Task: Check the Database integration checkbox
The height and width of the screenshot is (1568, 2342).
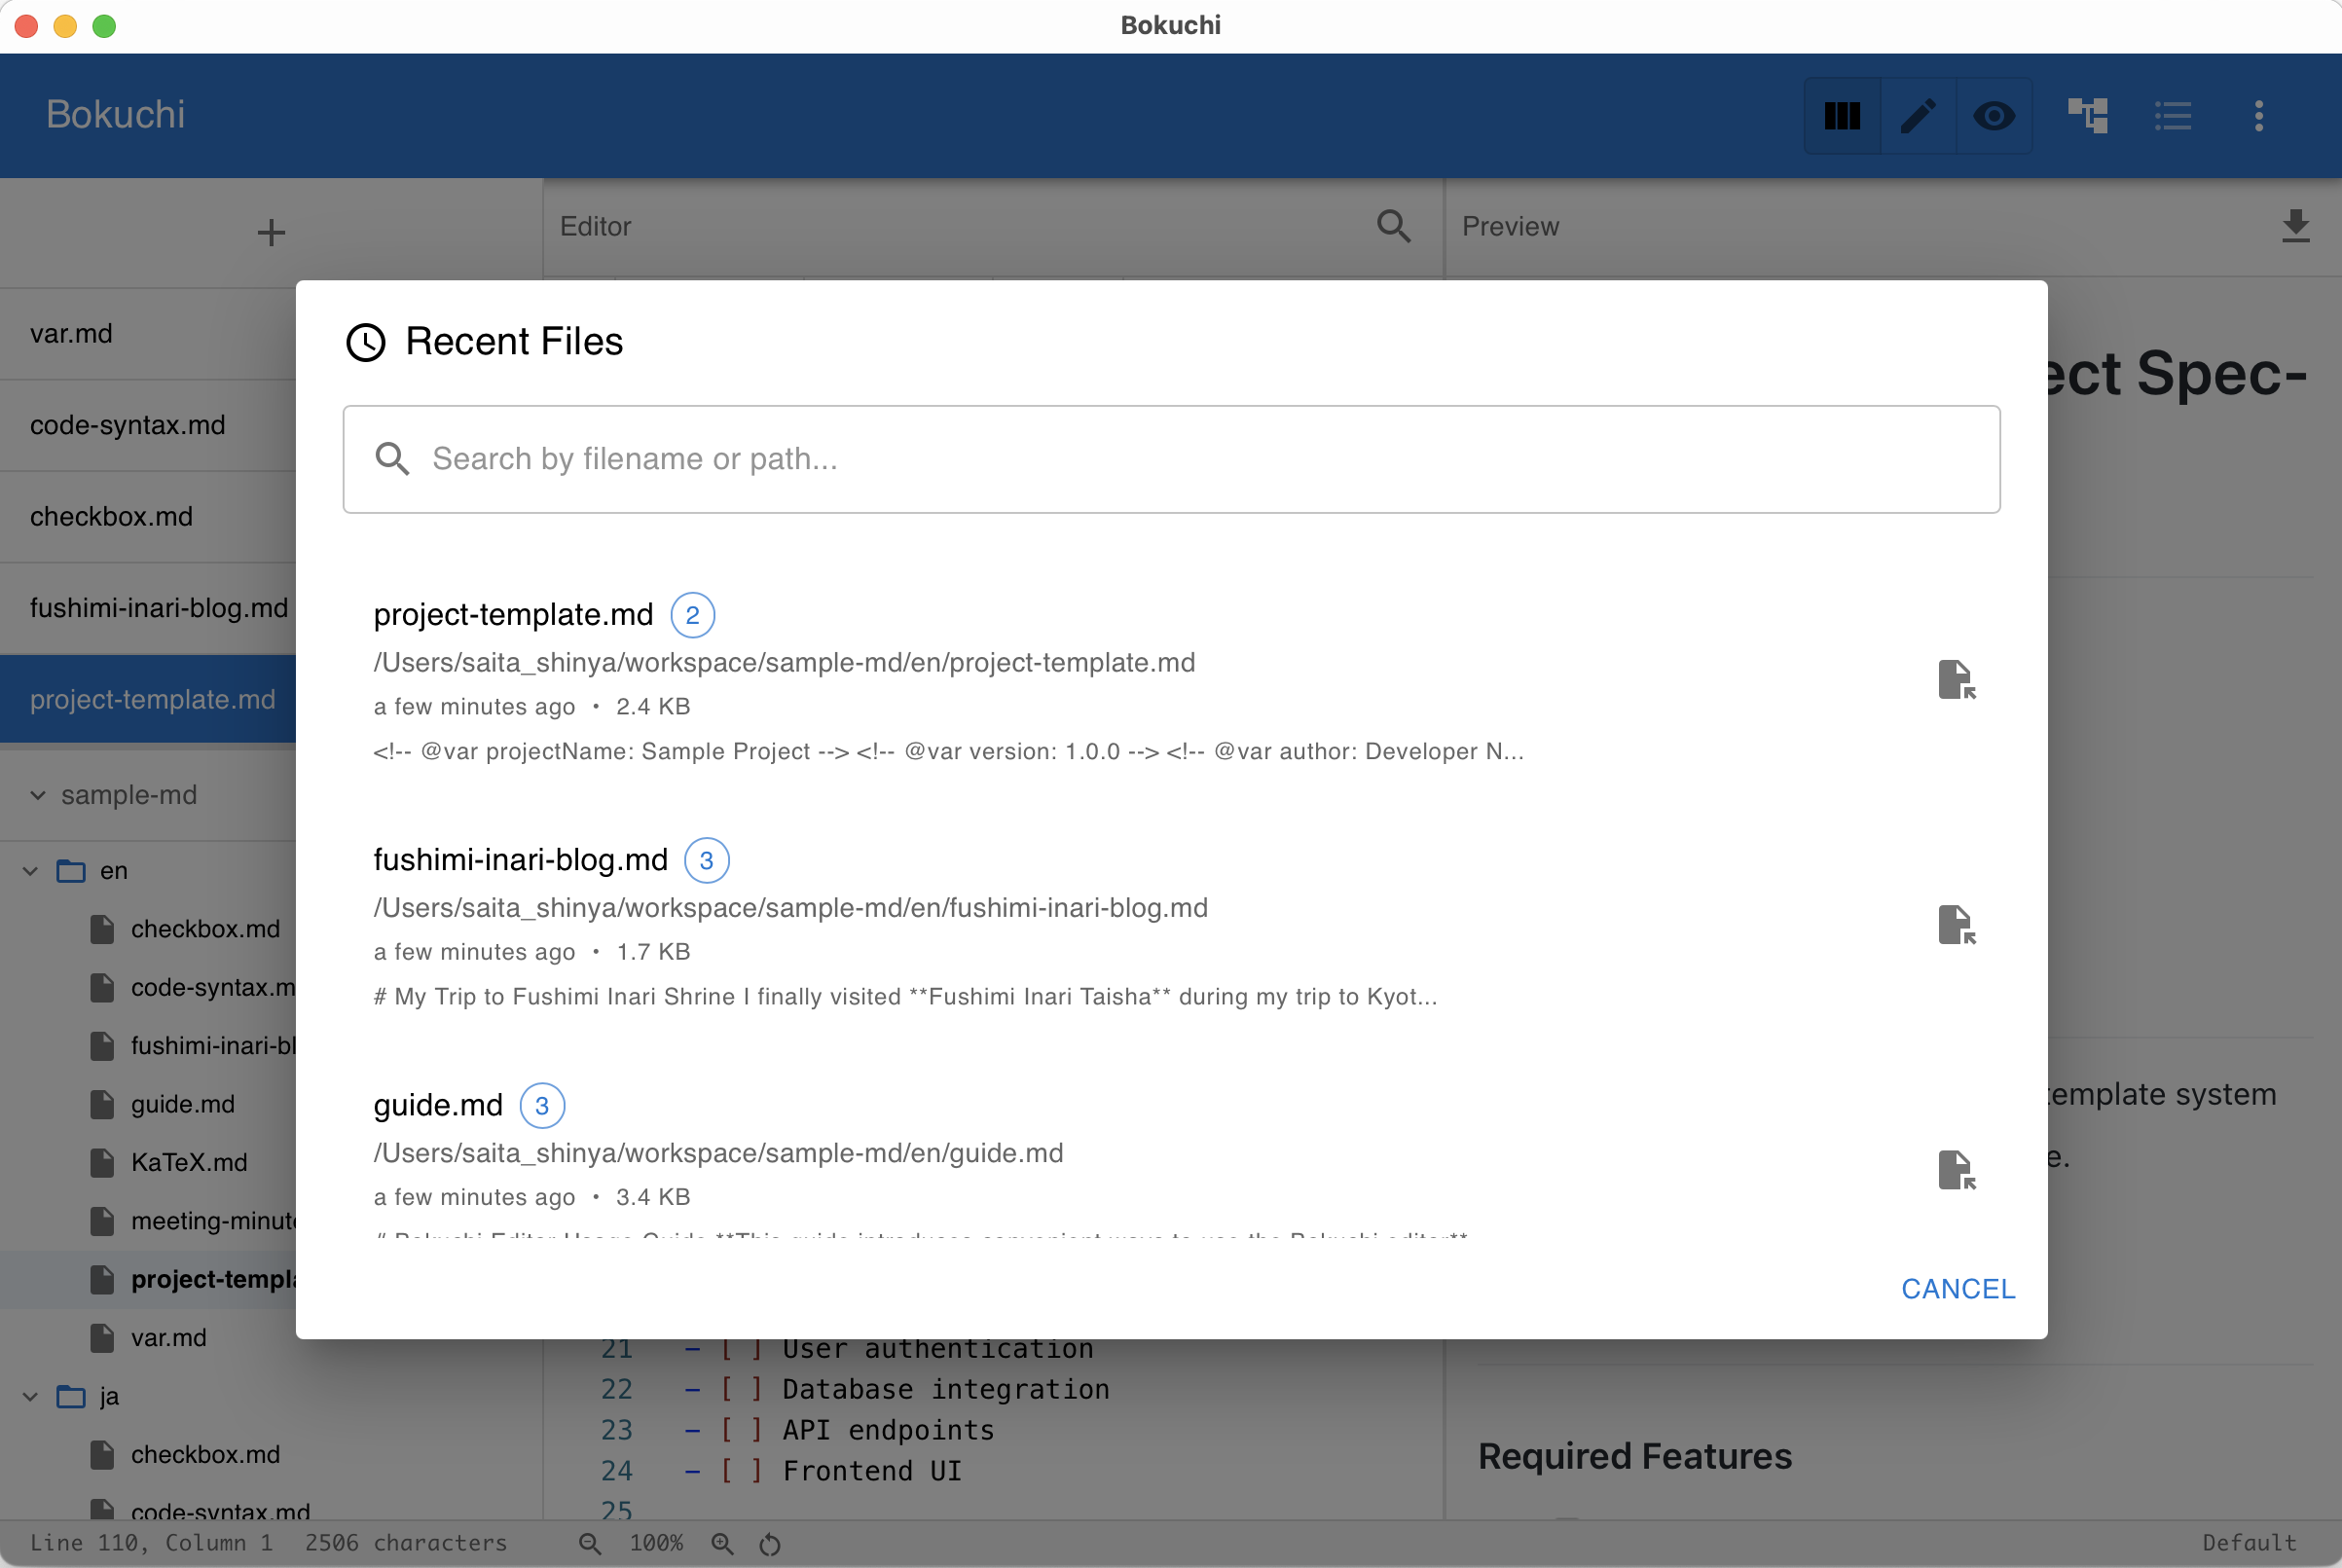Action: coord(740,1389)
